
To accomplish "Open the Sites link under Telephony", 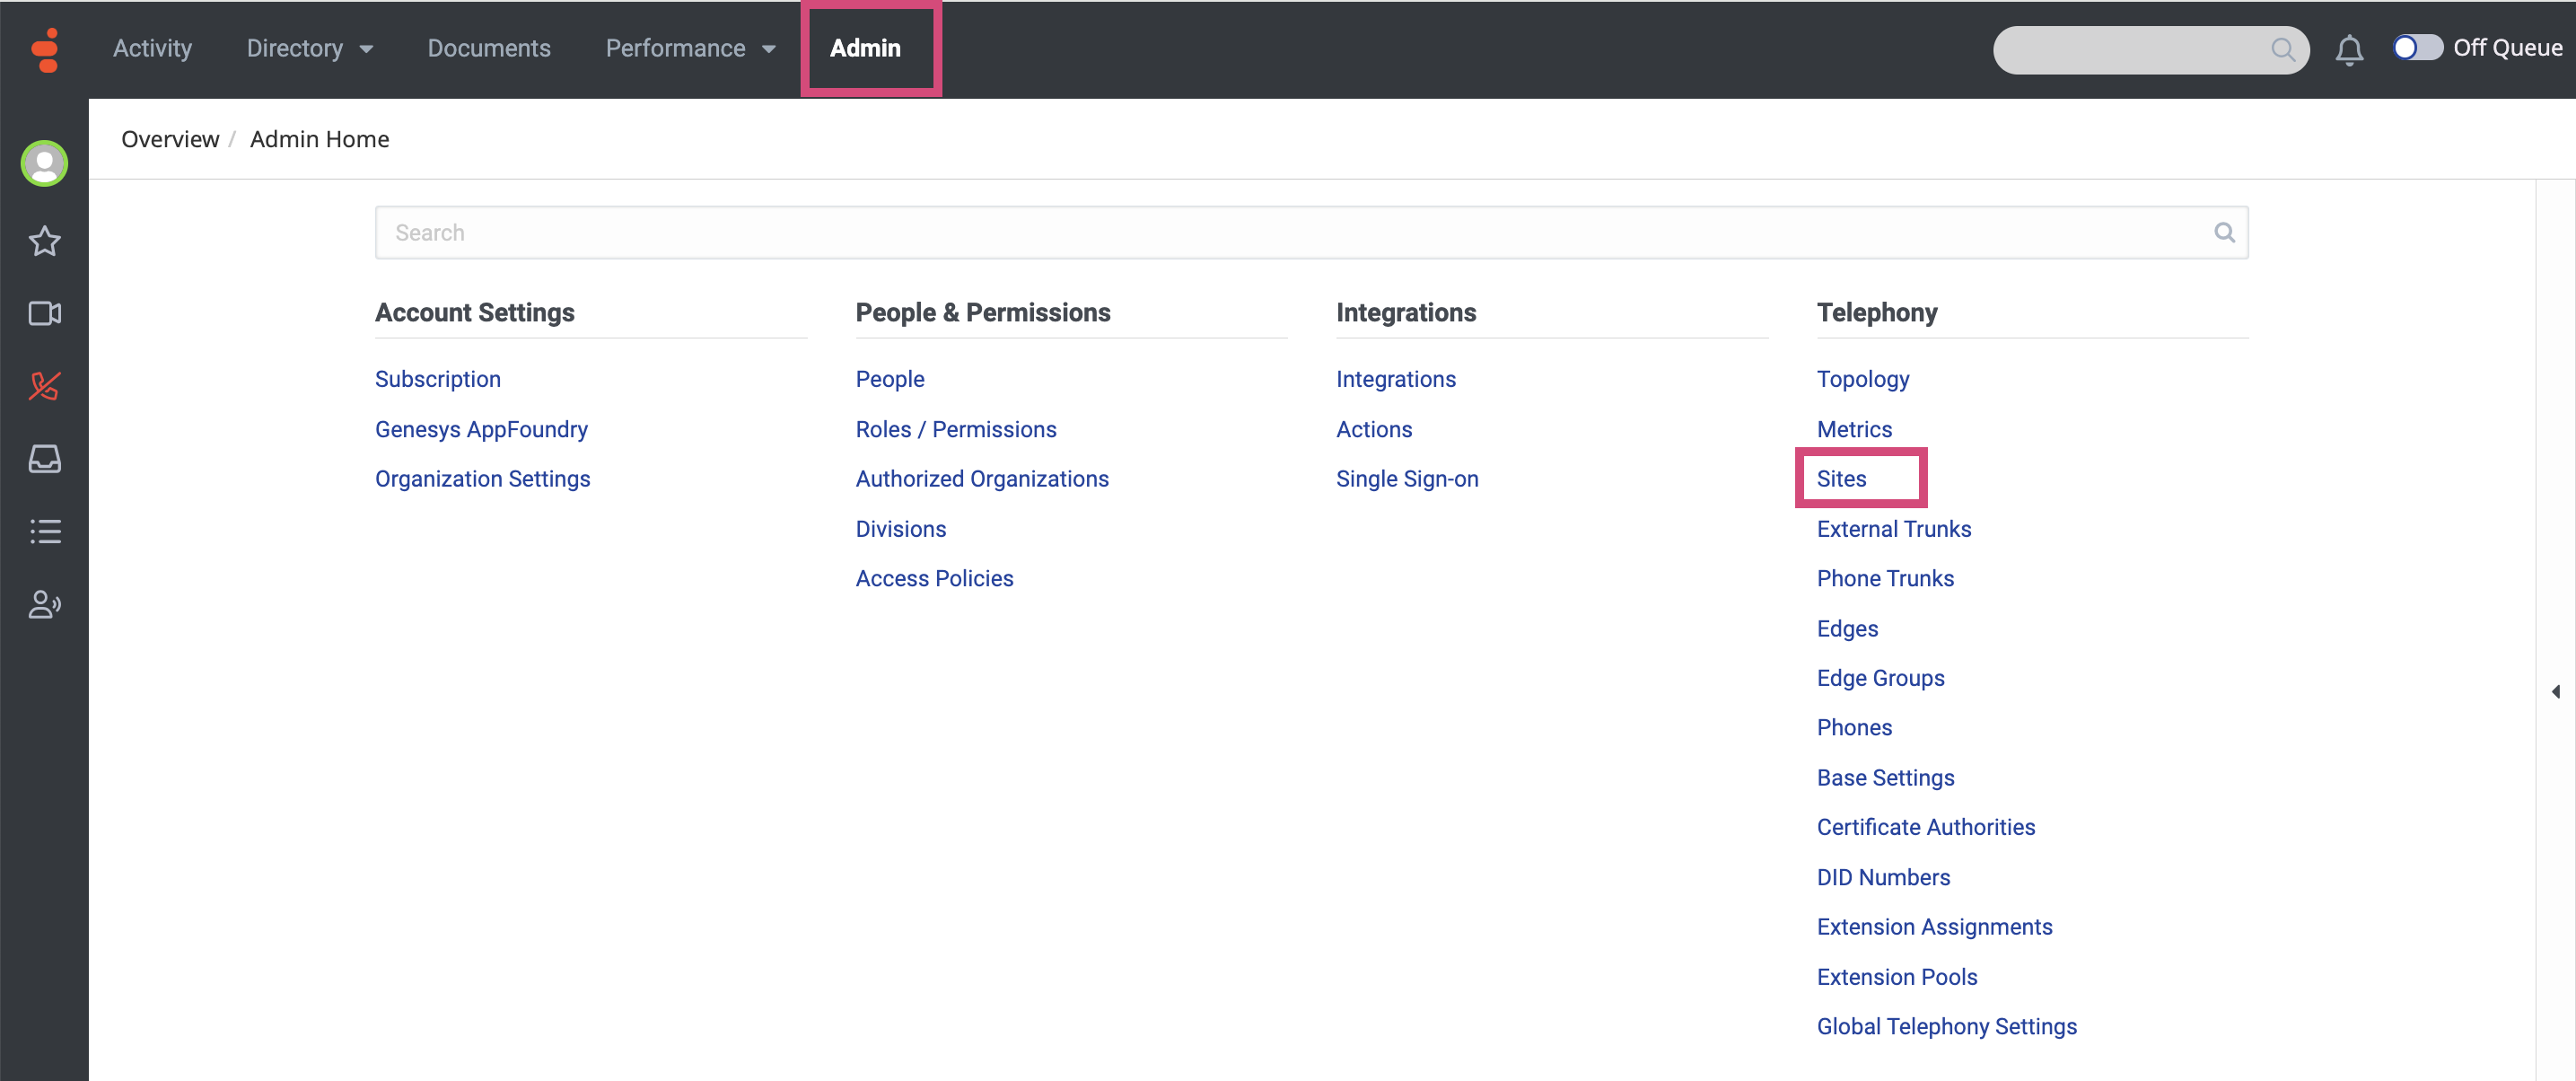I will (1841, 478).
